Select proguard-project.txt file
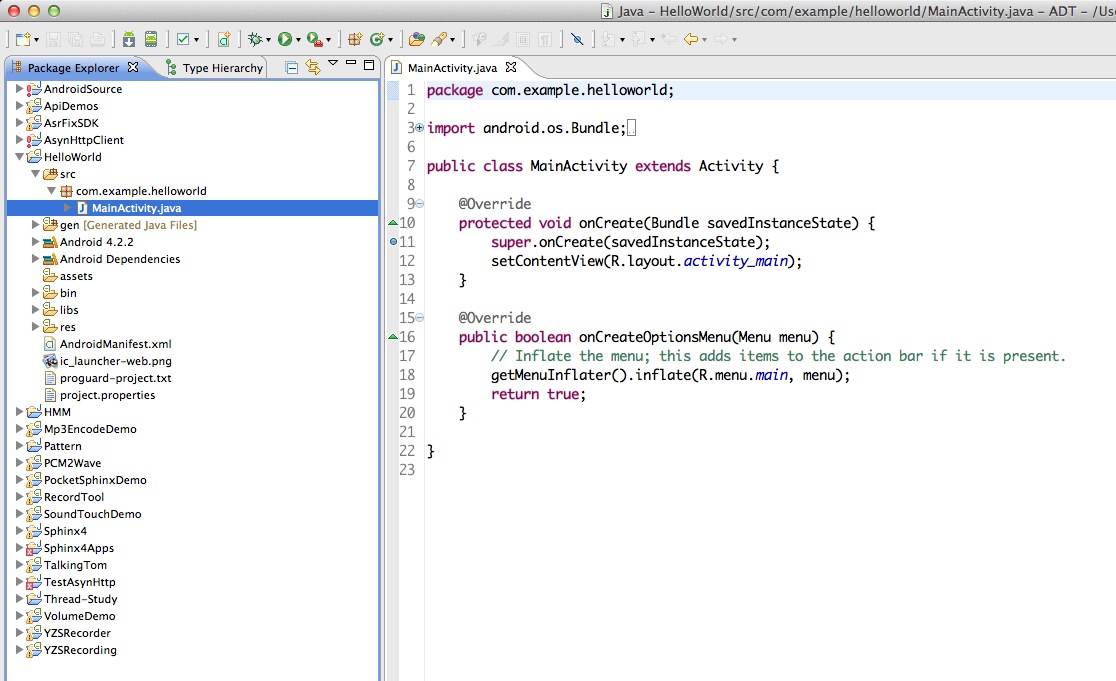 tap(115, 378)
